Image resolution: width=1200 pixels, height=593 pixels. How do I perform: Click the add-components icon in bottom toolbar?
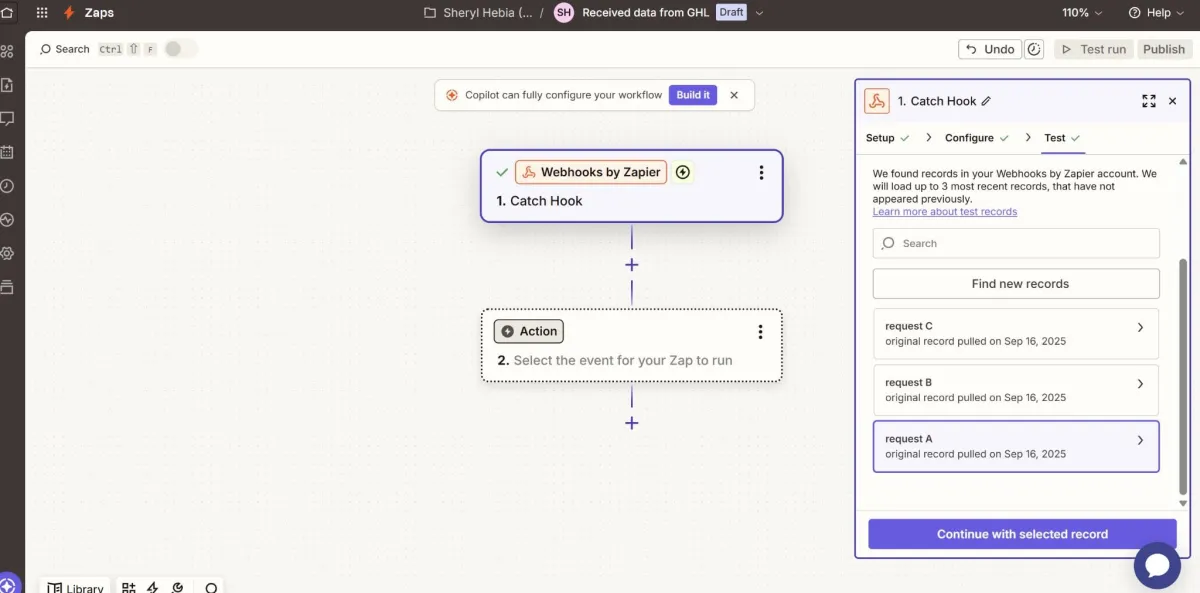pos(128,588)
